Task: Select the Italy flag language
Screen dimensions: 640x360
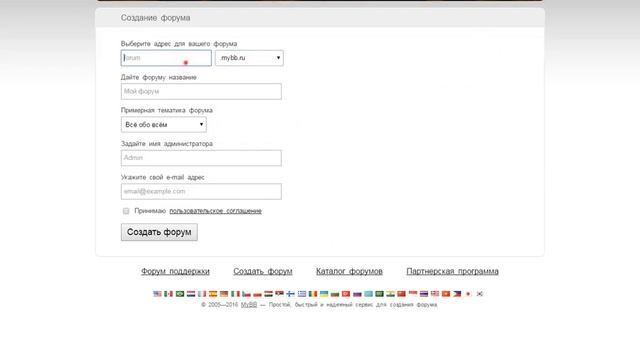Action: point(236,294)
